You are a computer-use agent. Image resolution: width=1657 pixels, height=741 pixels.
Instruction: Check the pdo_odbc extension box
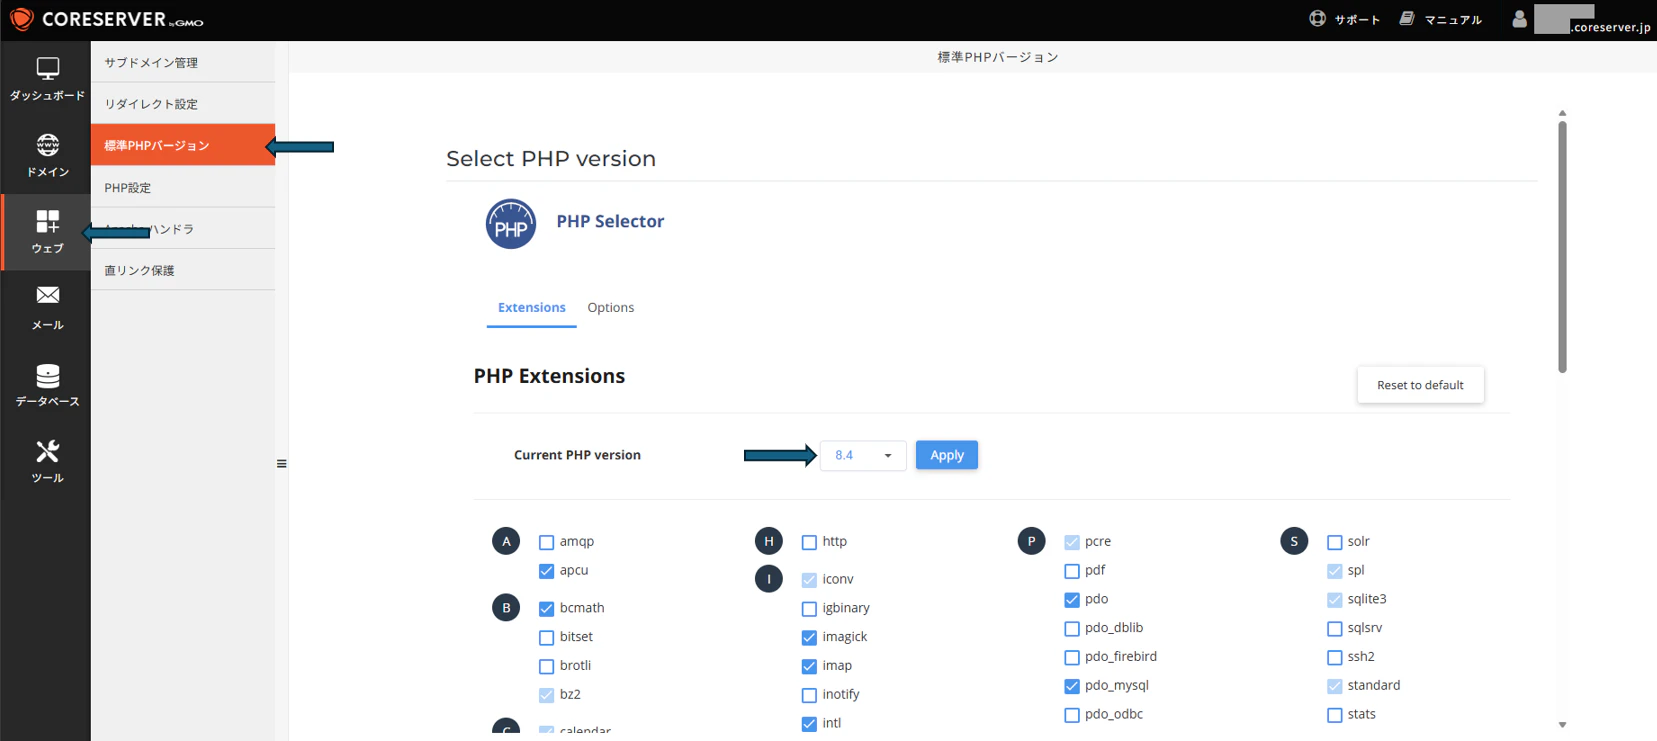(1072, 715)
